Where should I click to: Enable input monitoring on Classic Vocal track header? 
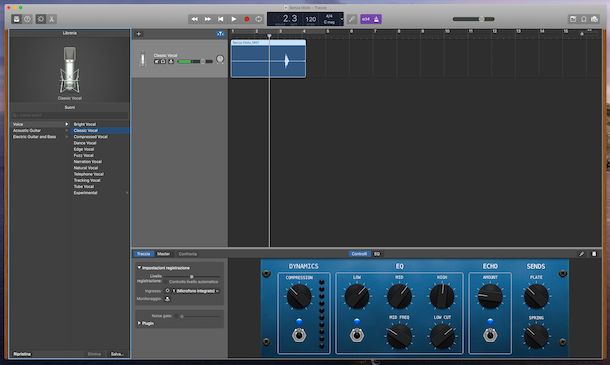tap(171, 61)
